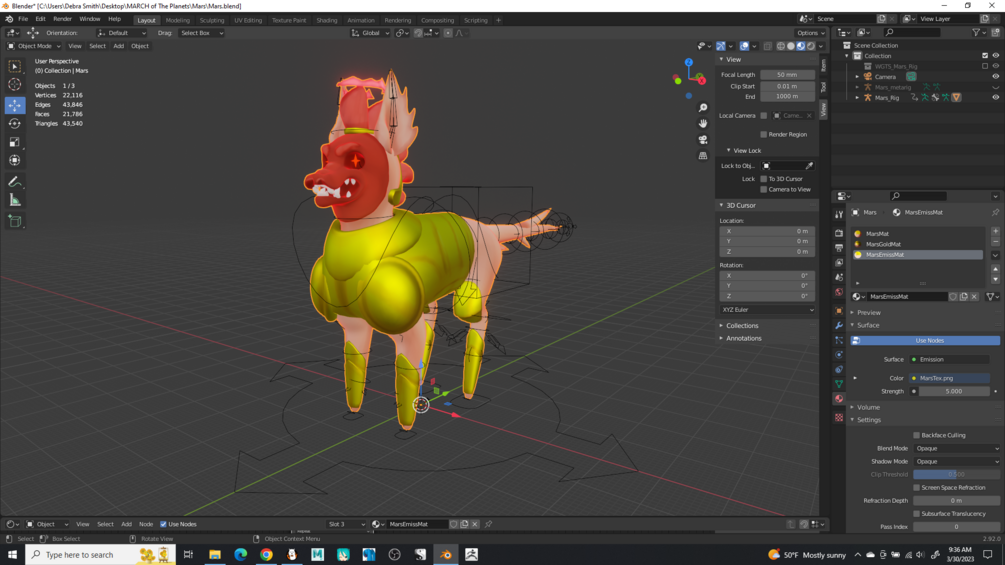
Task: Activate the Measure tool
Action: [14, 201]
